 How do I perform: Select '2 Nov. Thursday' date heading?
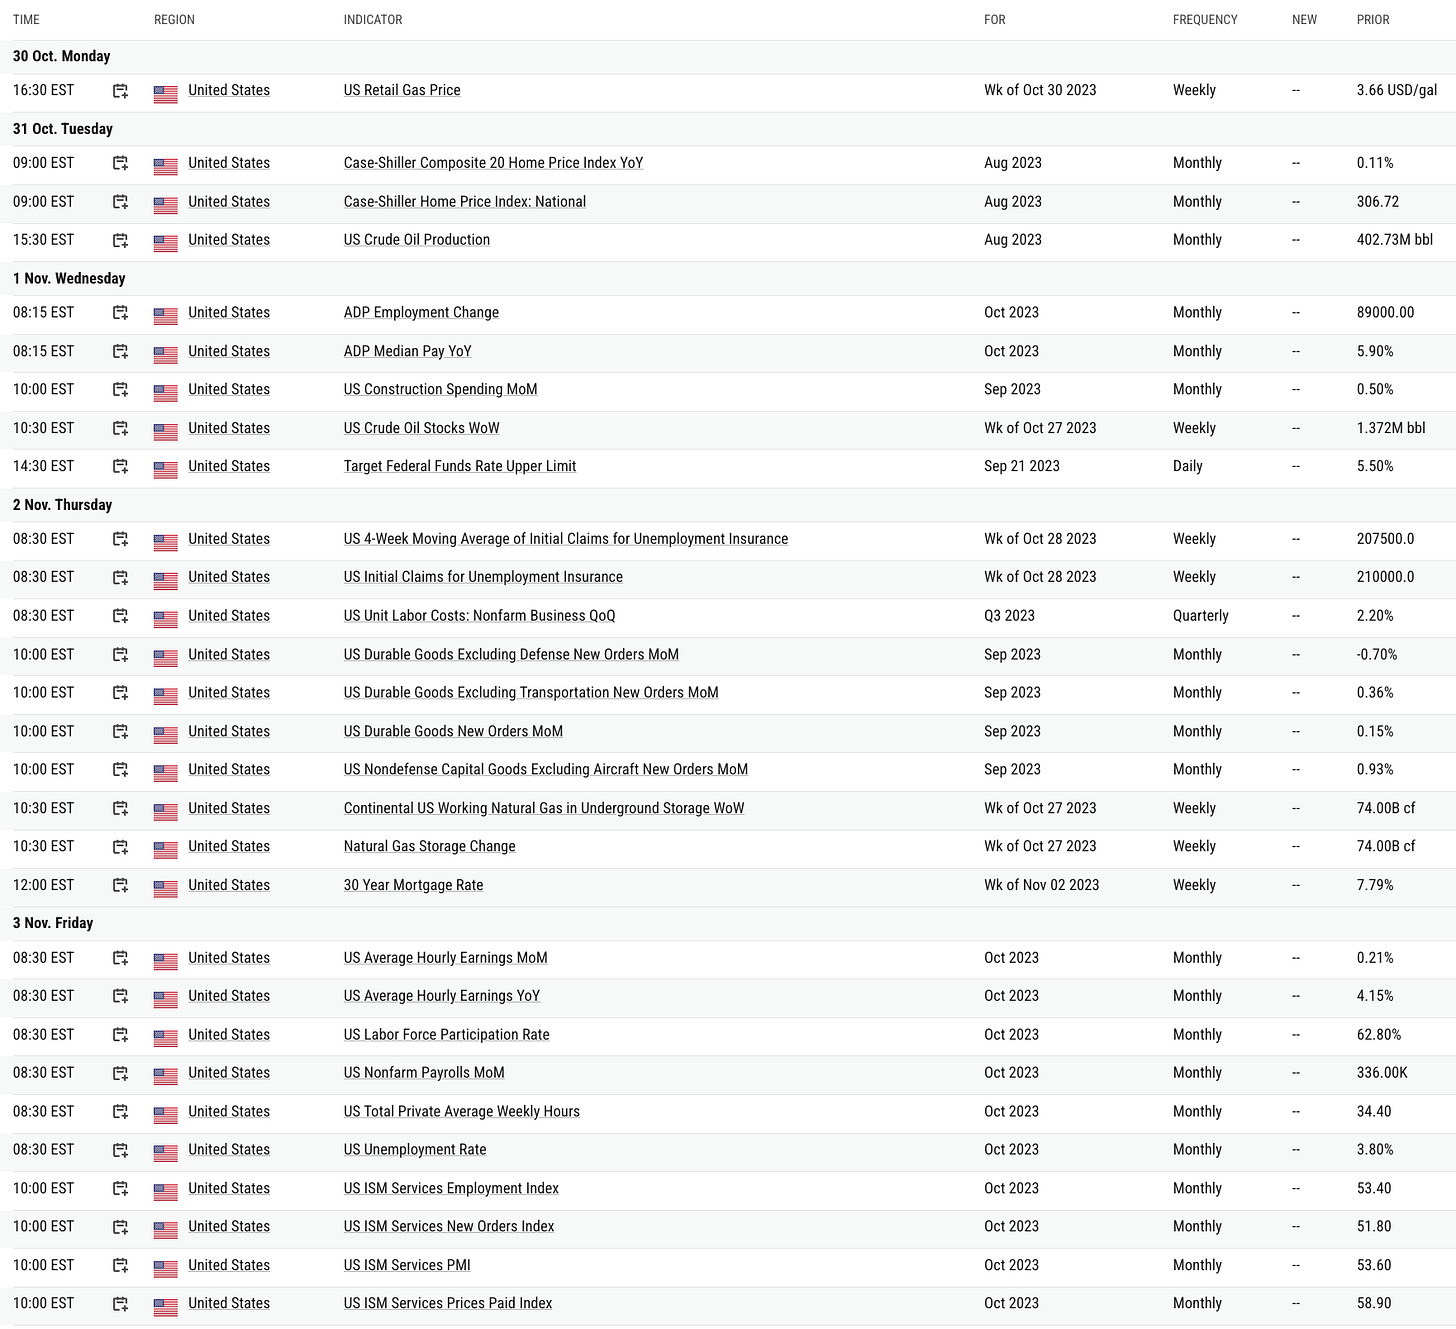pyautogui.click(x=62, y=505)
